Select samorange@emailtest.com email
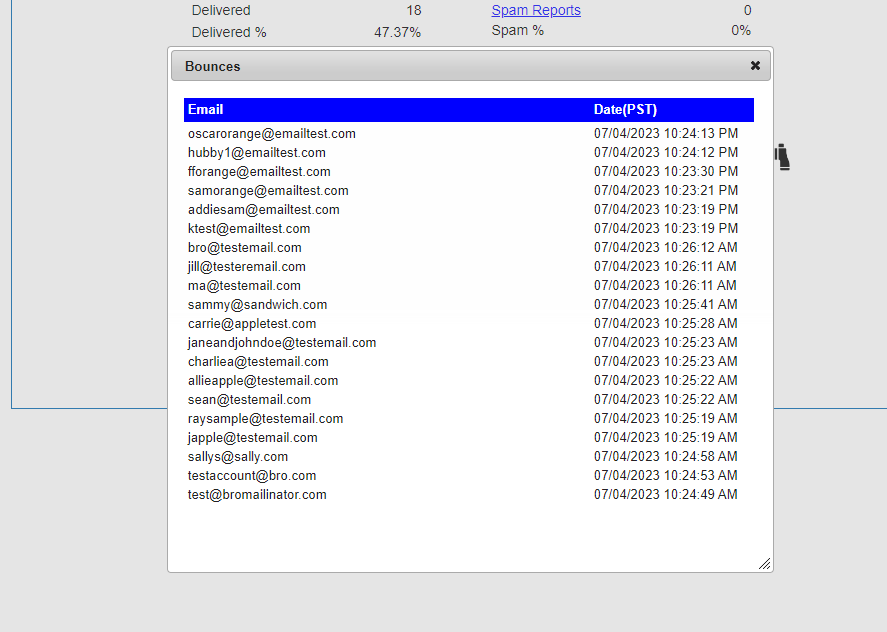Screen dimensions: 887x632 tap(268, 191)
